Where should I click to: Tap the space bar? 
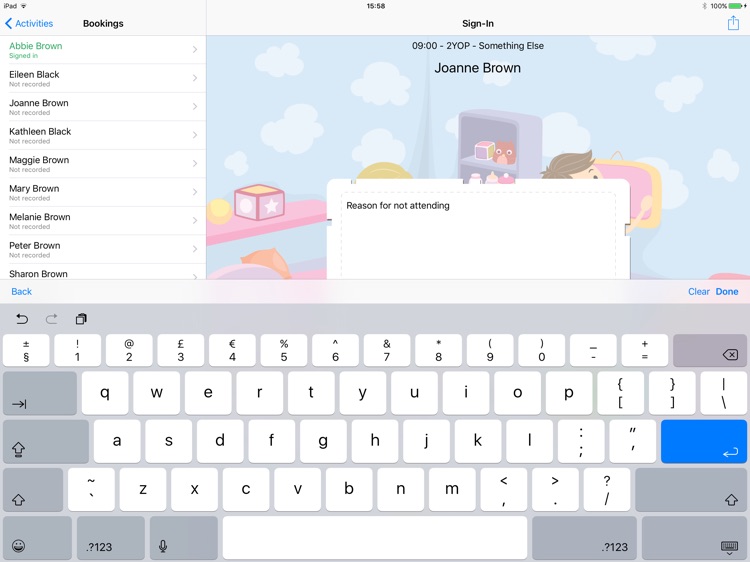tap(375, 538)
